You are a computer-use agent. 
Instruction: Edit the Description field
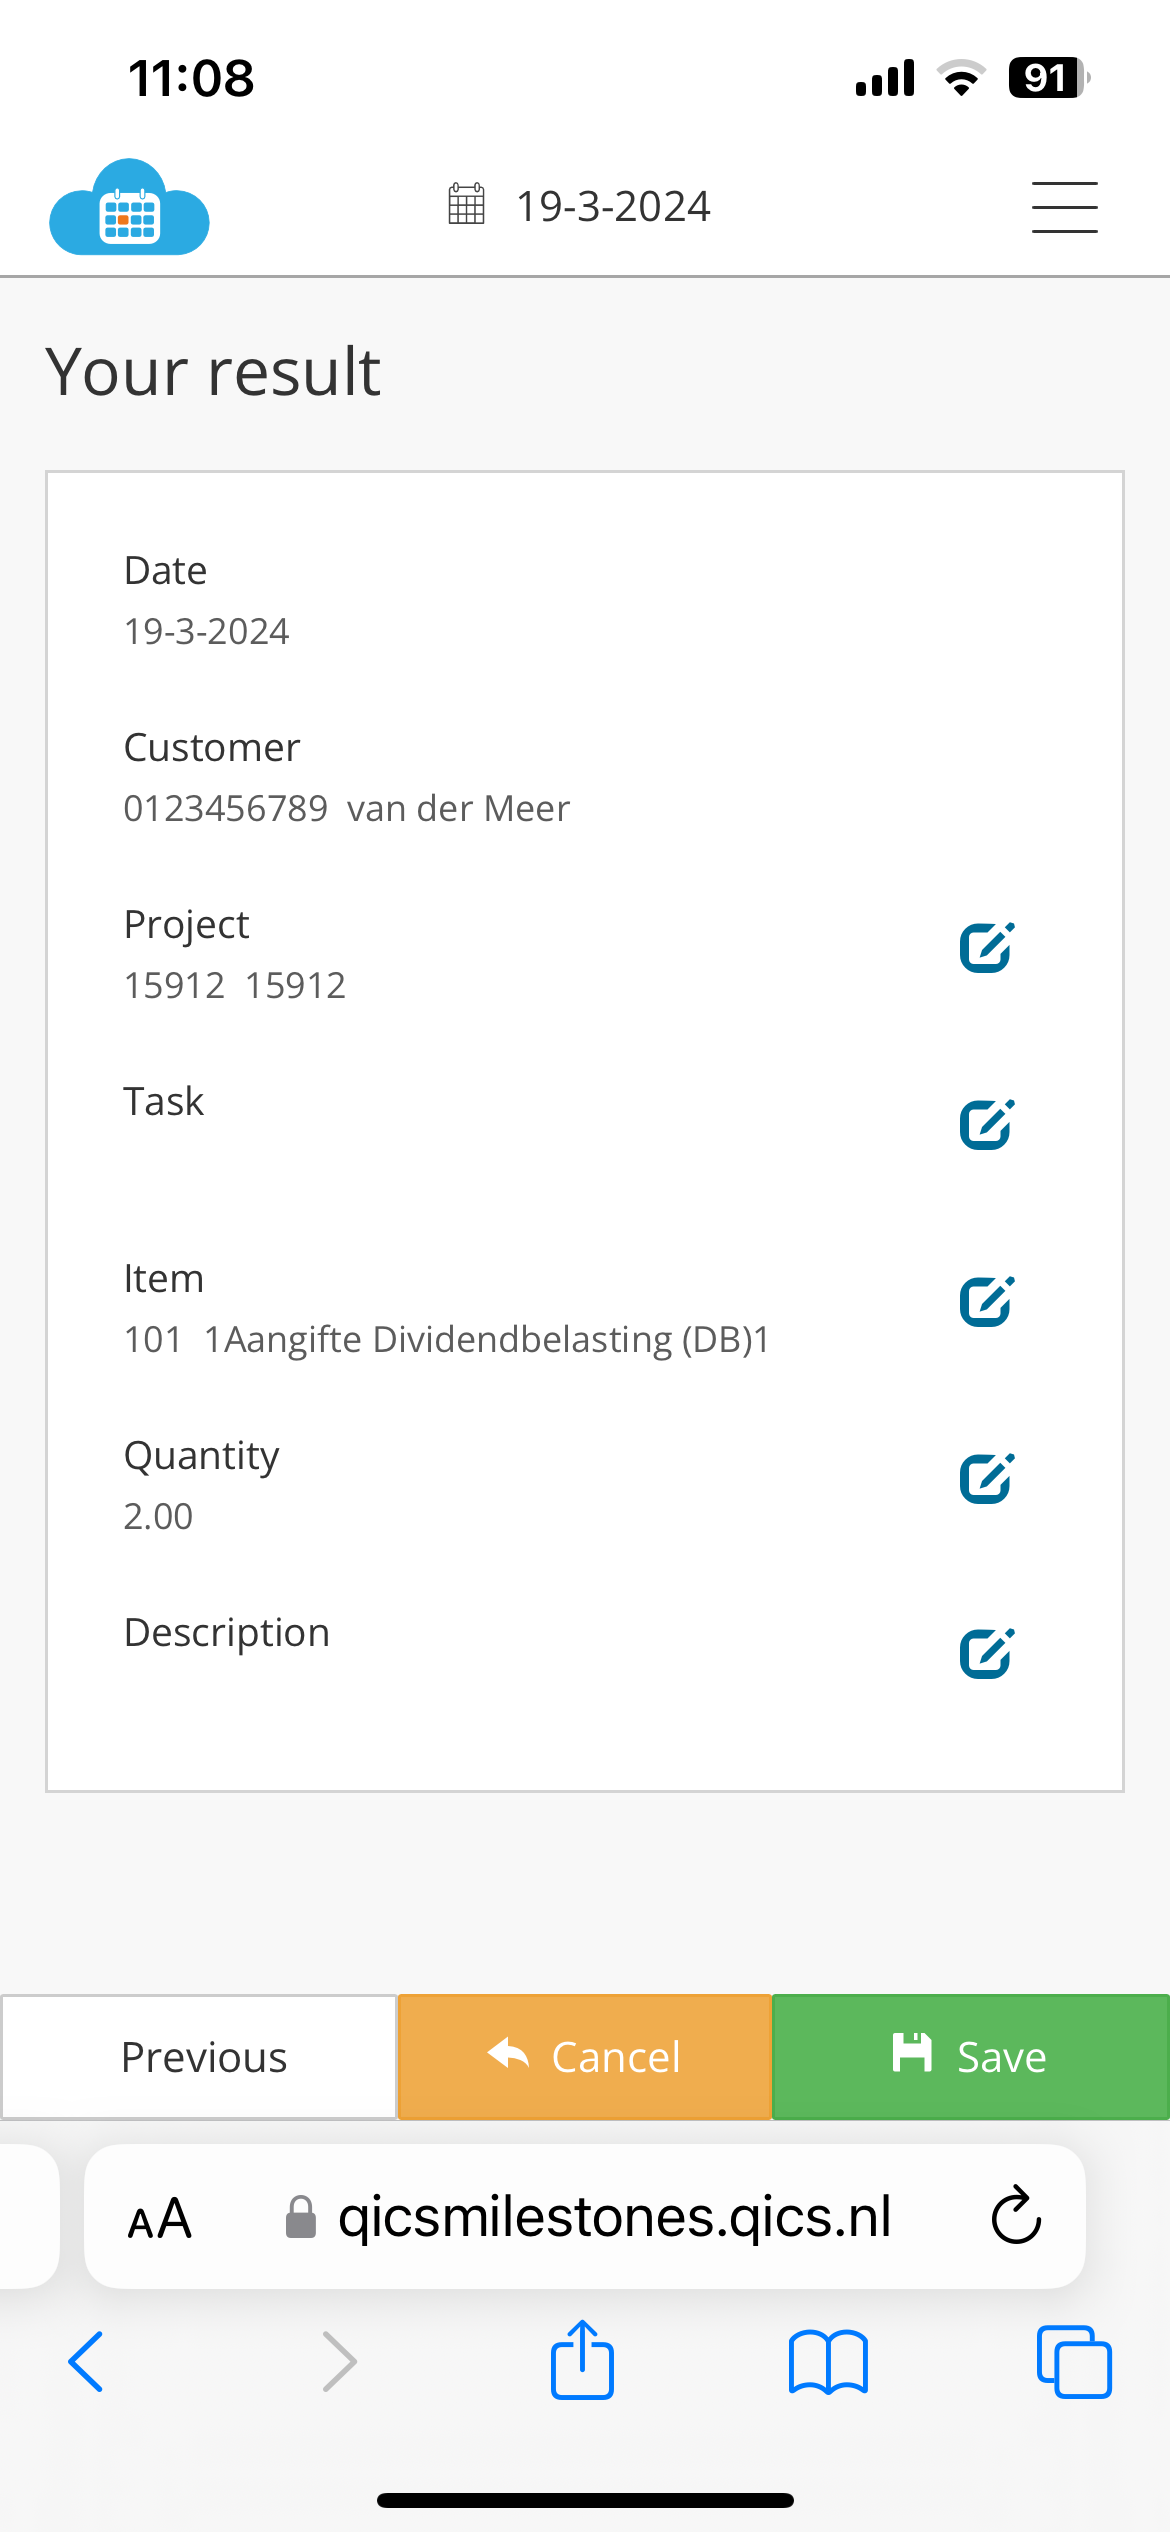point(987,1654)
